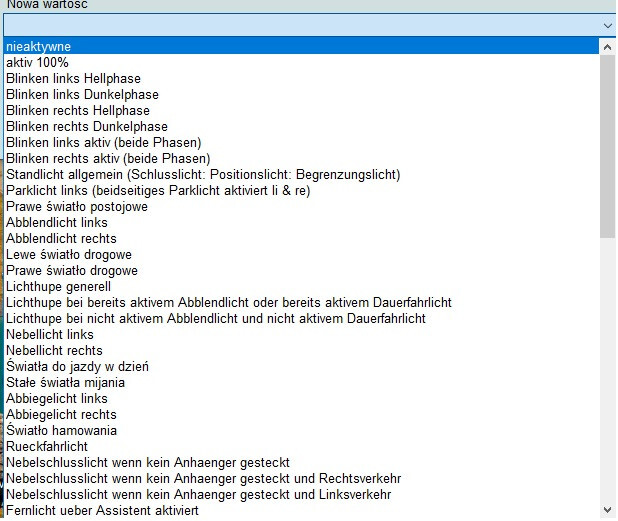Collapse the Nowa wartość combo box arrow
The image size is (618, 521).
pos(607,25)
